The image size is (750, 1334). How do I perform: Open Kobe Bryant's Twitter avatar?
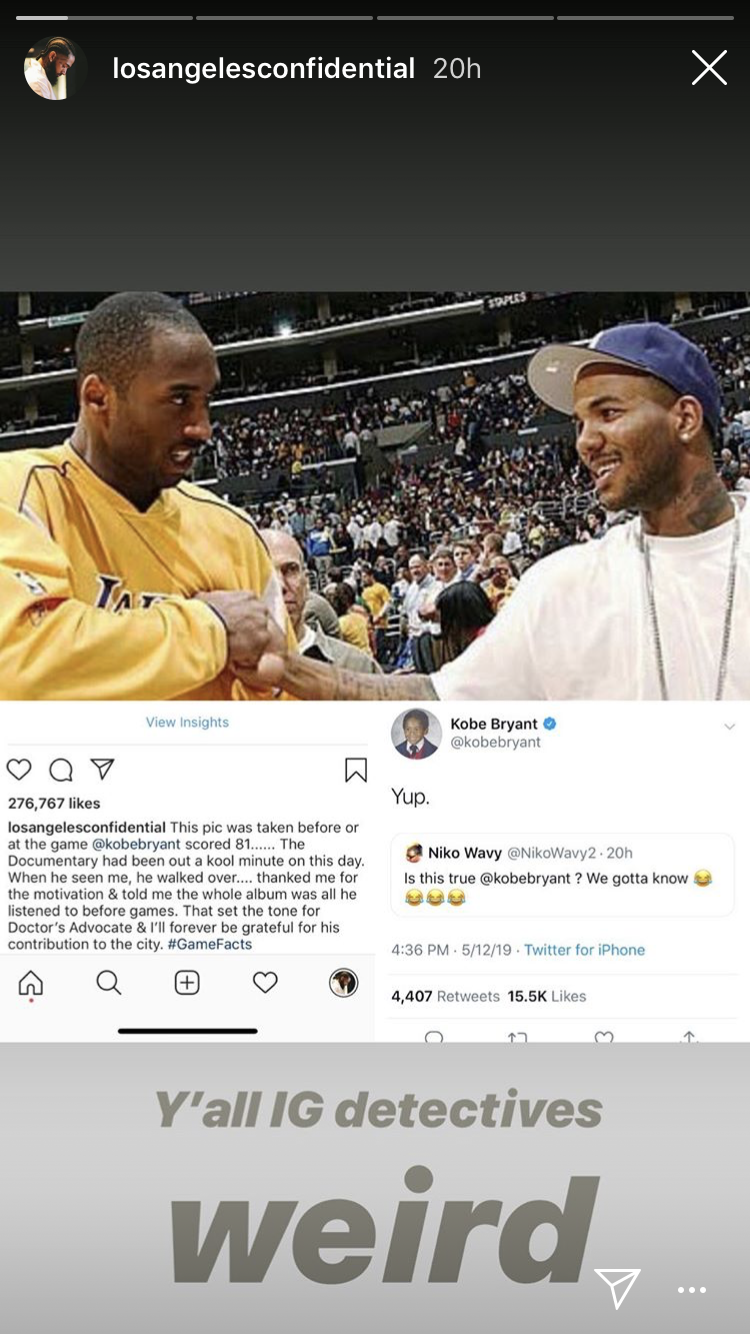(416, 734)
